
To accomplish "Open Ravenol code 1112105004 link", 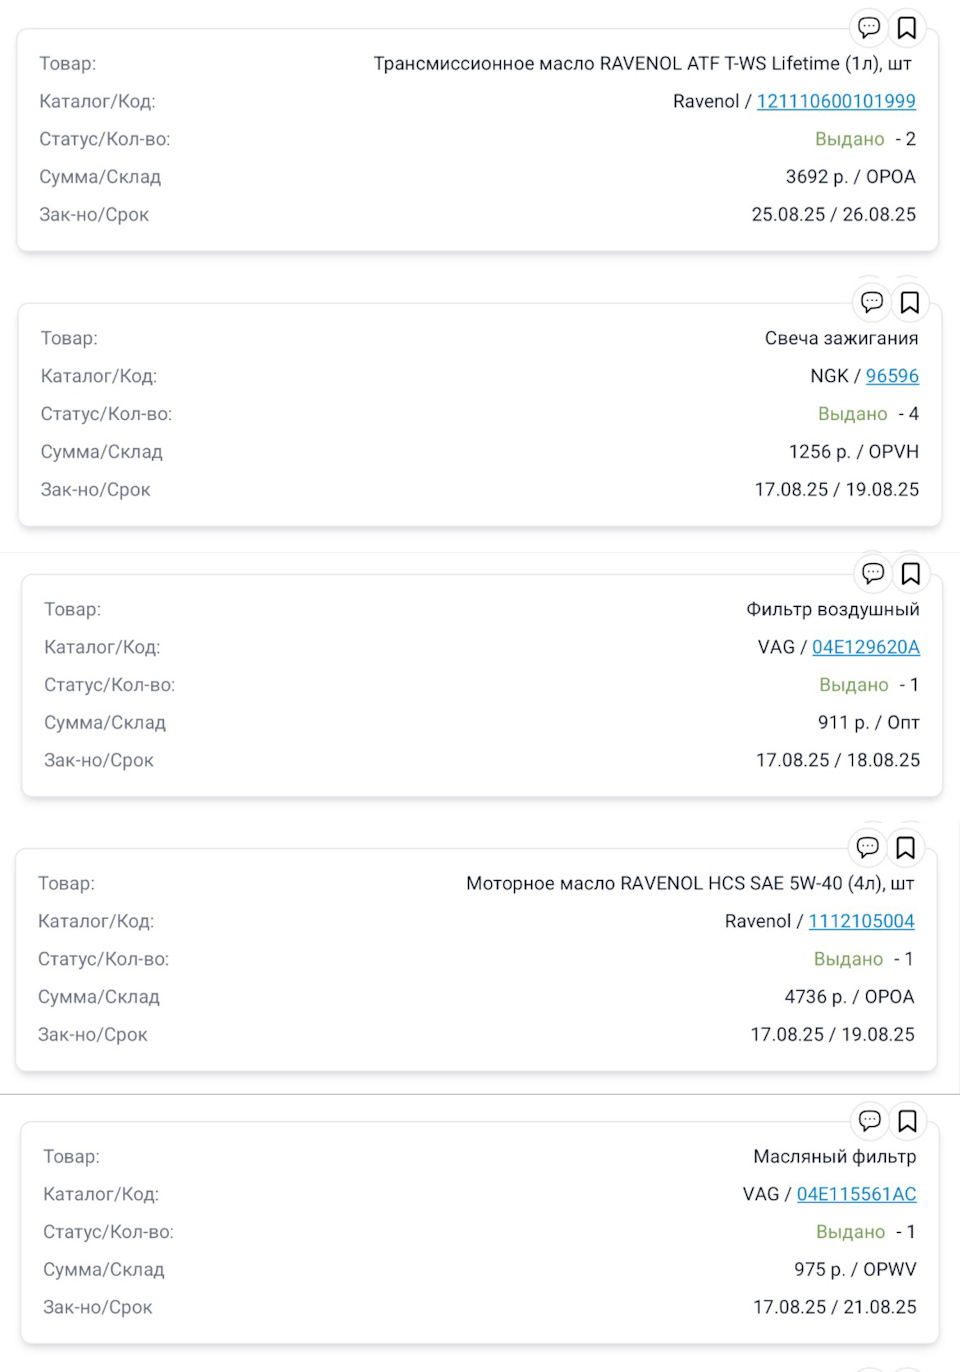I will pyautogui.click(x=861, y=921).
